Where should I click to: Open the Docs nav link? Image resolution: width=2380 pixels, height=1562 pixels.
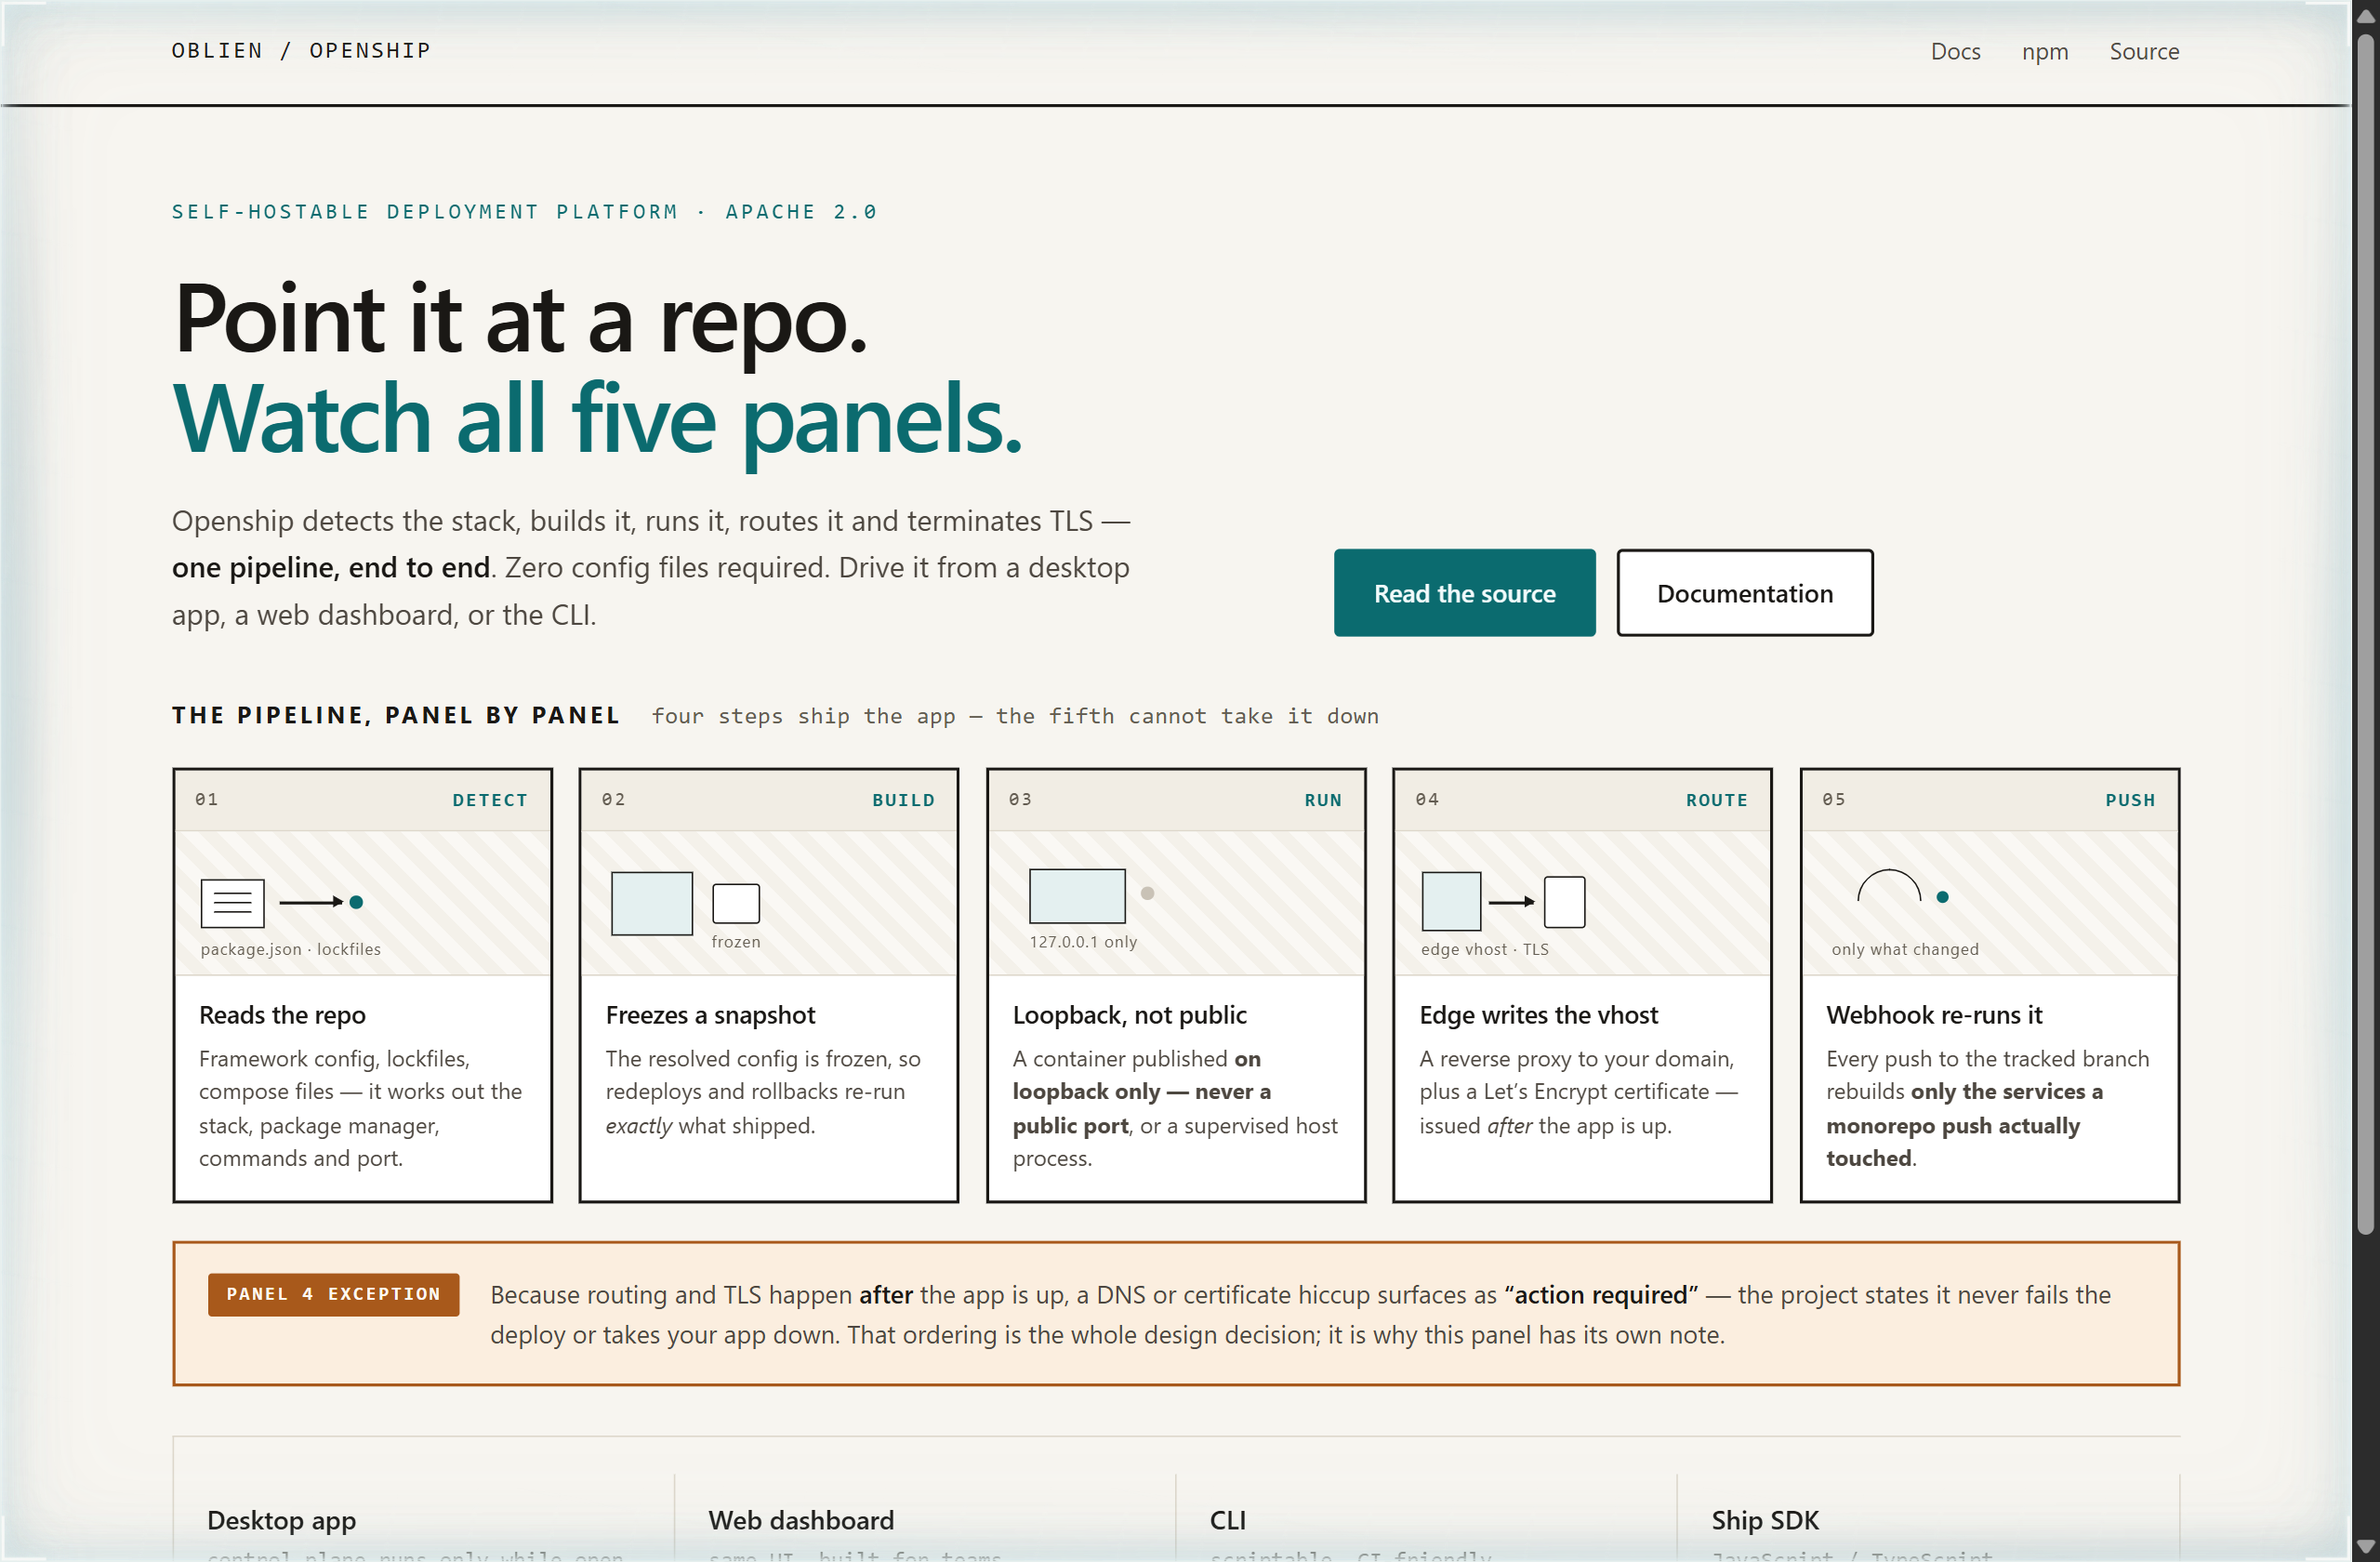1955,51
